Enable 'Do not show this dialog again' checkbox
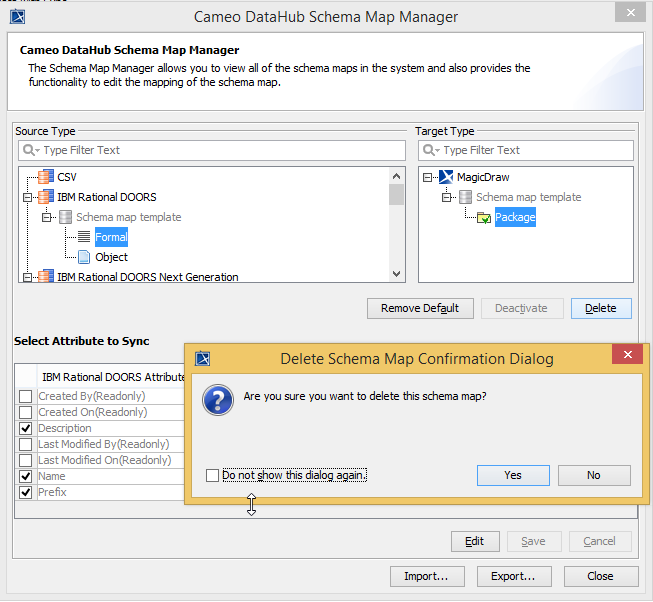This screenshot has height=602, width=653. (x=212, y=475)
